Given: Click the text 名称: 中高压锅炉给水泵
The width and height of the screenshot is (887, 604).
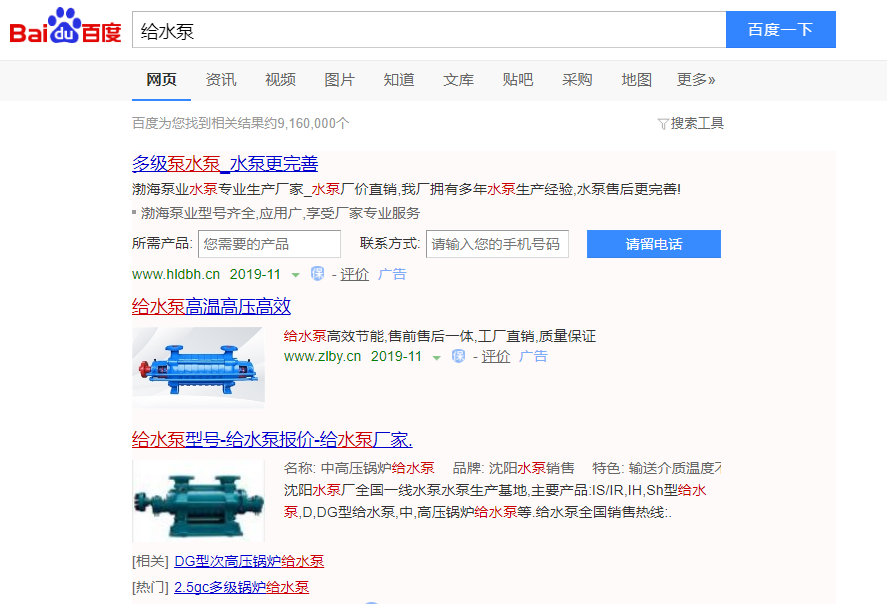Looking at the screenshot, I should 359,468.
